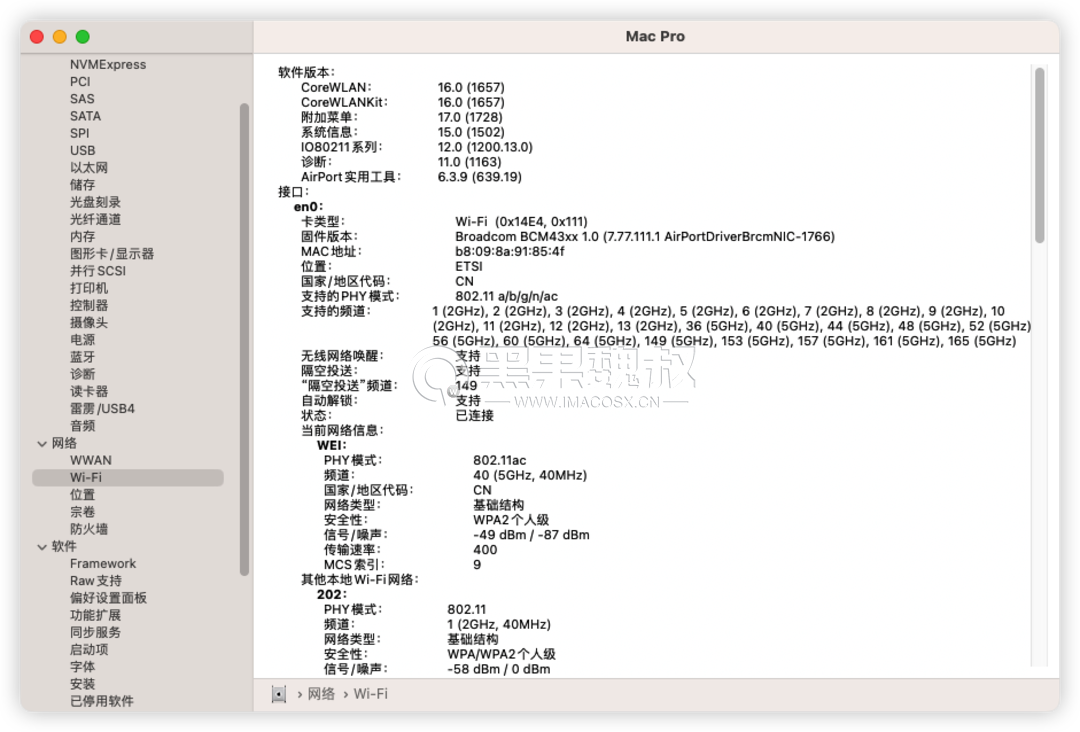Collapse the 网络 section in sidebar
This screenshot has width=1080, height=732.
[x=42, y=443]
